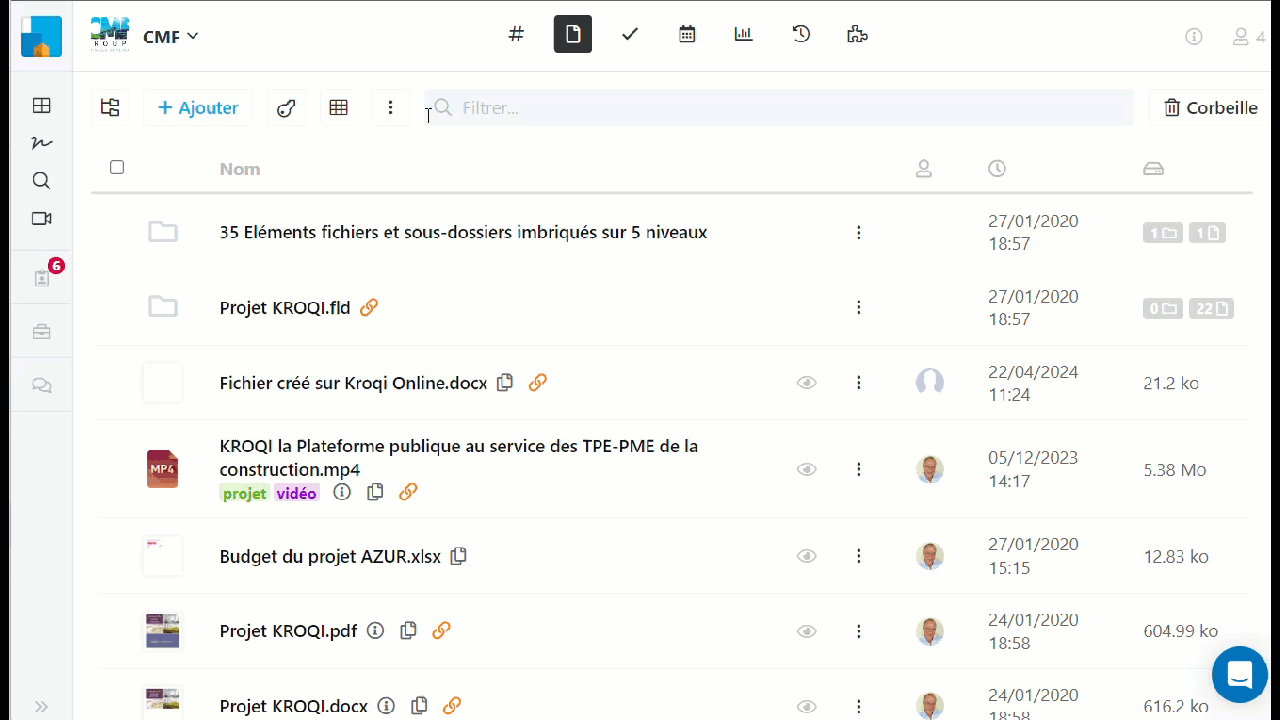The width and height of the screenshot is (1280, 720).
Task: Open the CMF workspace dropdown
Action: (x=171, y=36)
